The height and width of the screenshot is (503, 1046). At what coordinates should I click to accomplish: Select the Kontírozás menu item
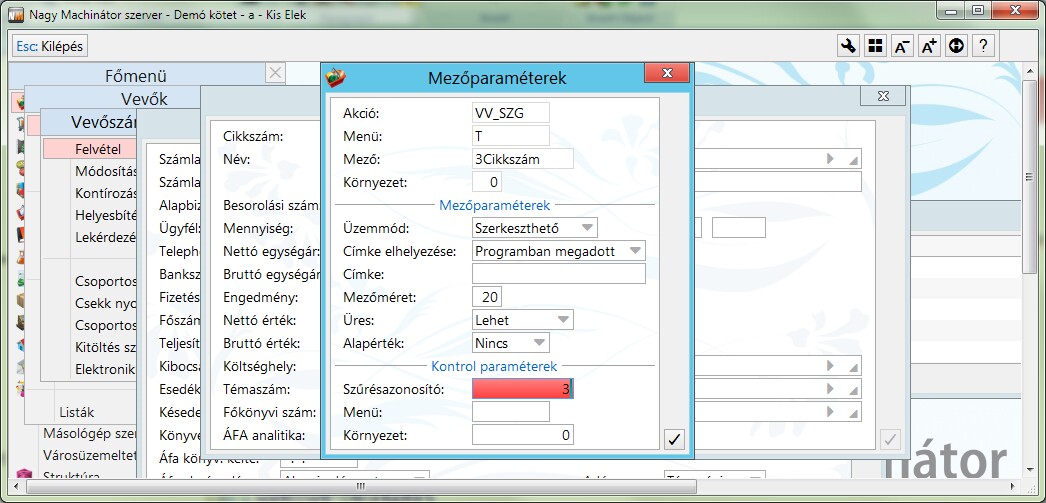(105, 193)
